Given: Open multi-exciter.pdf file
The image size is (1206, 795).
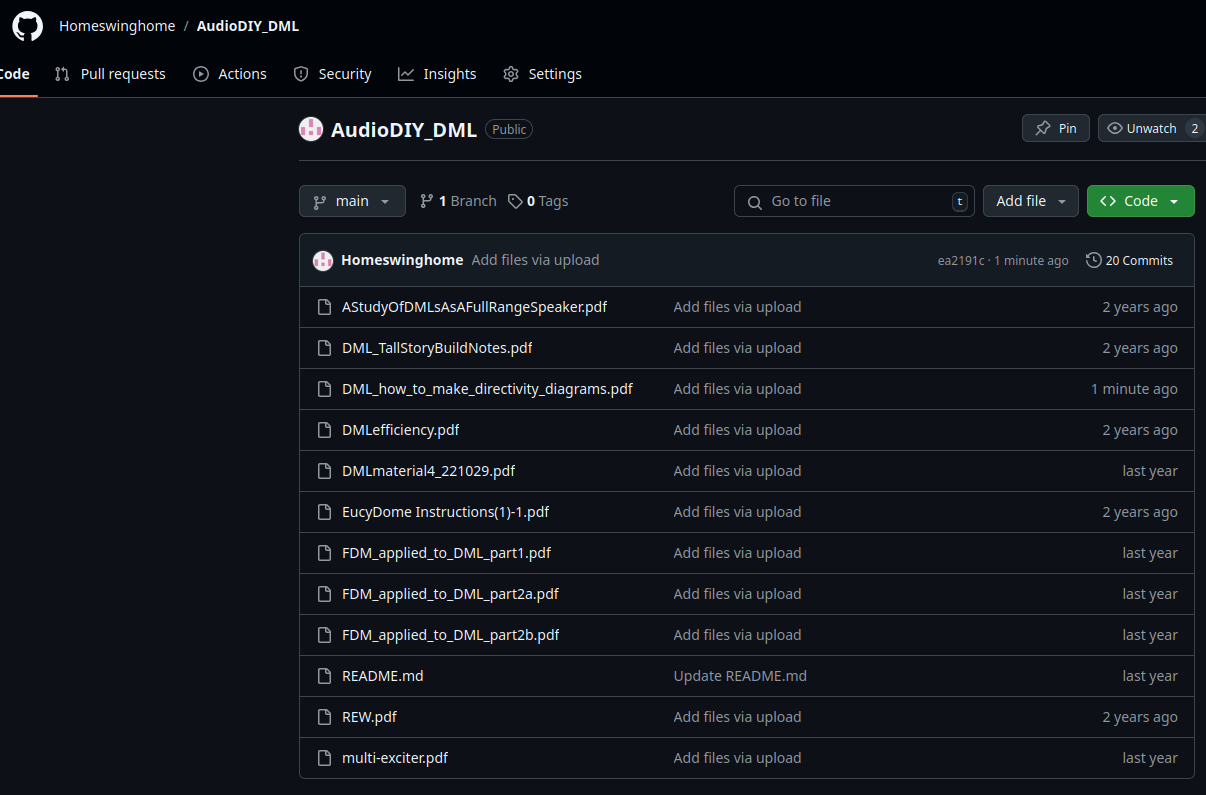Looking at the screenshot, I should (x=394, y=758).
